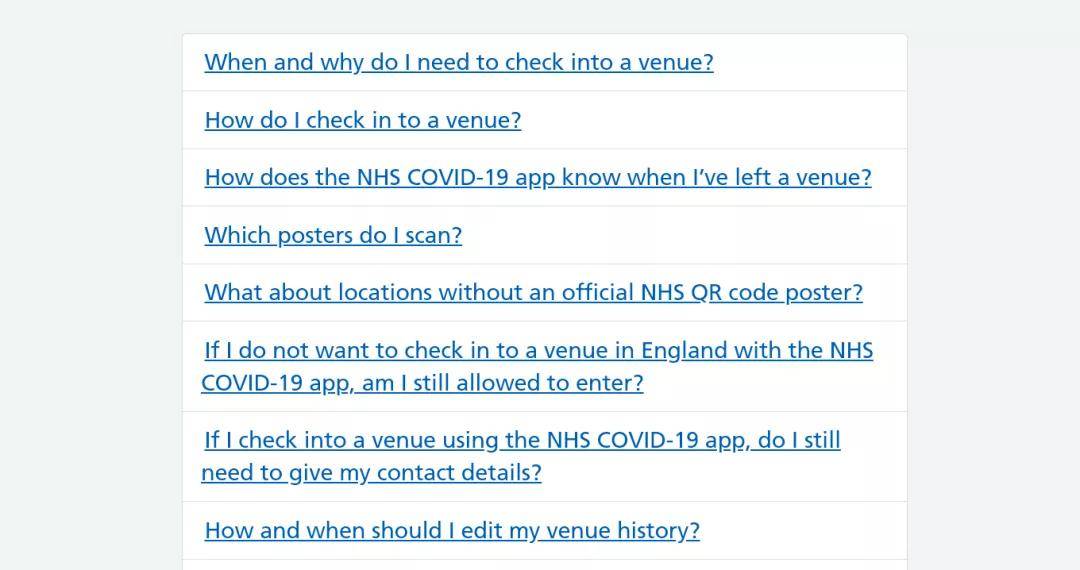
Task: Open 'Which posters do I scan?' link
Action: click(x=333, y=235)
